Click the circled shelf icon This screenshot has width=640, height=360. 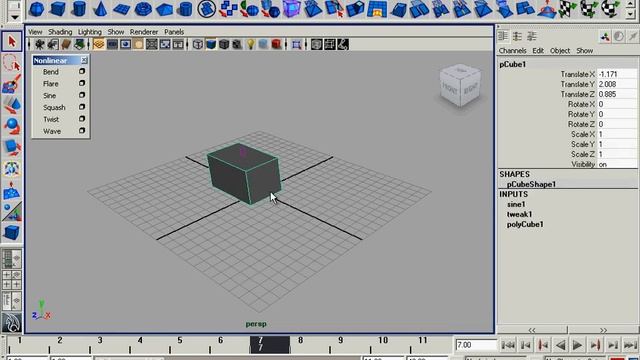coord(207,9)
